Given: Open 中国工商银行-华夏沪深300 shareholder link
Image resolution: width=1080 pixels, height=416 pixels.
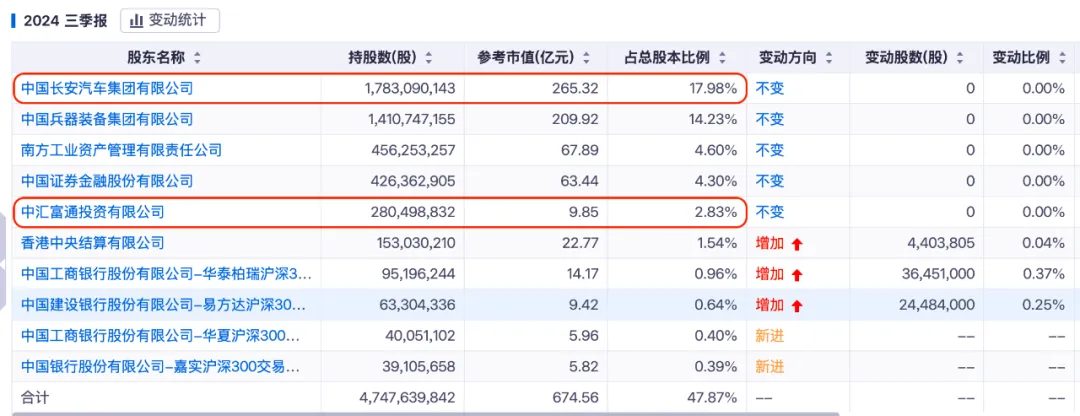Looking at the screenshot, I should pyautogui.click(x=160, y=336).
